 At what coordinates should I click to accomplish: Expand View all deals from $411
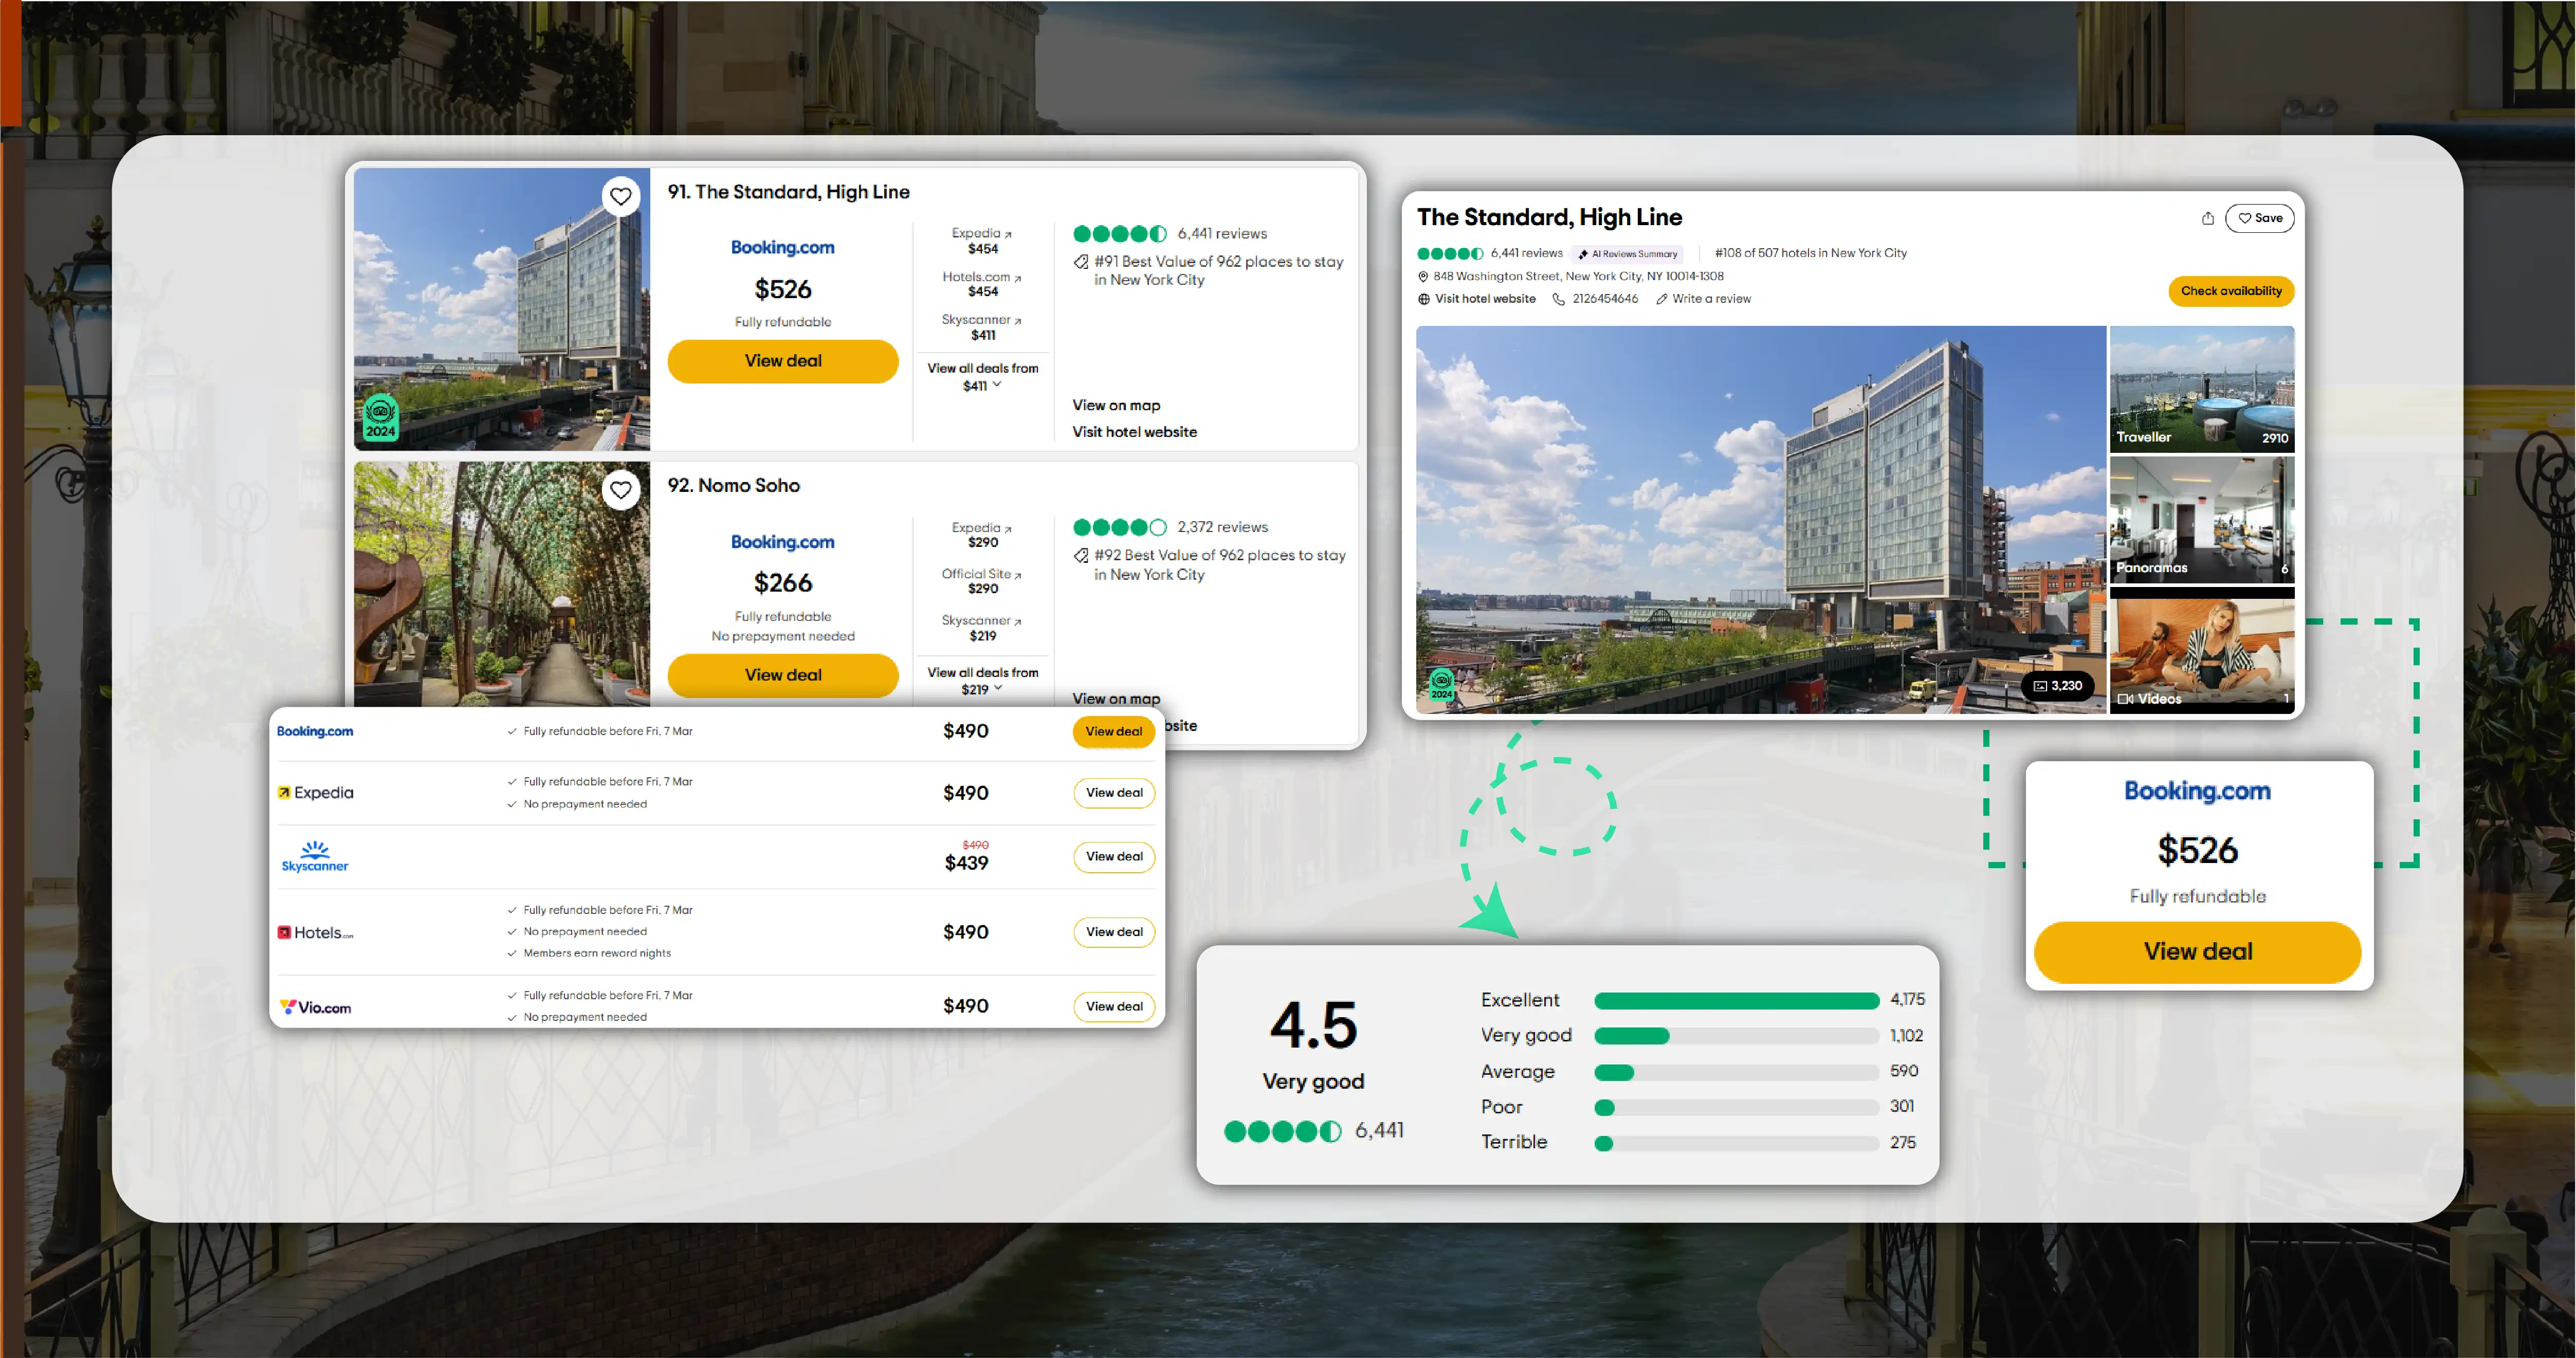[982, 377]
